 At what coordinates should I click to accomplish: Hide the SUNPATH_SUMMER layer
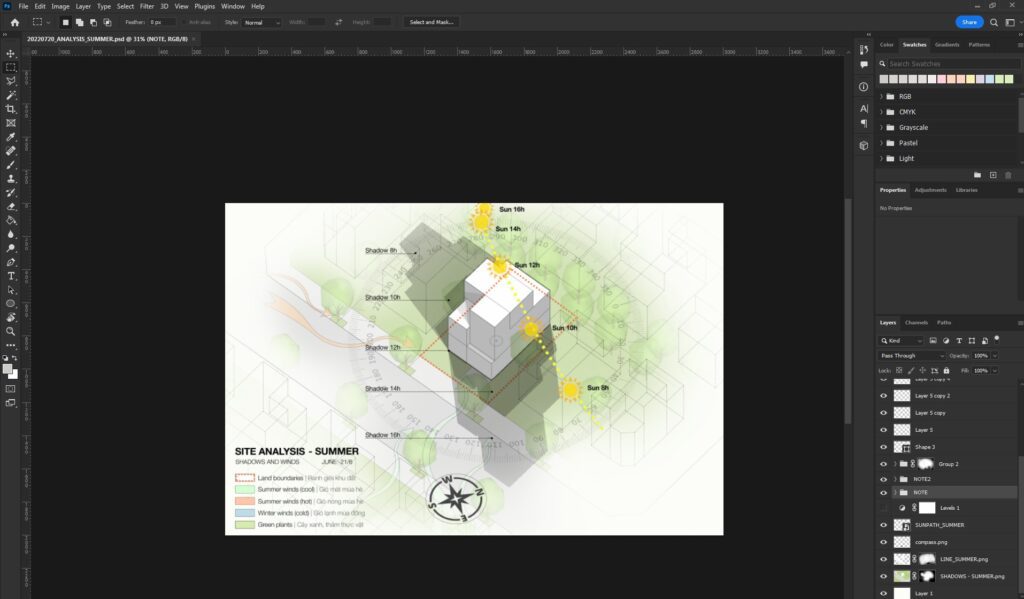pyautogui.click(x=883, y=524)
